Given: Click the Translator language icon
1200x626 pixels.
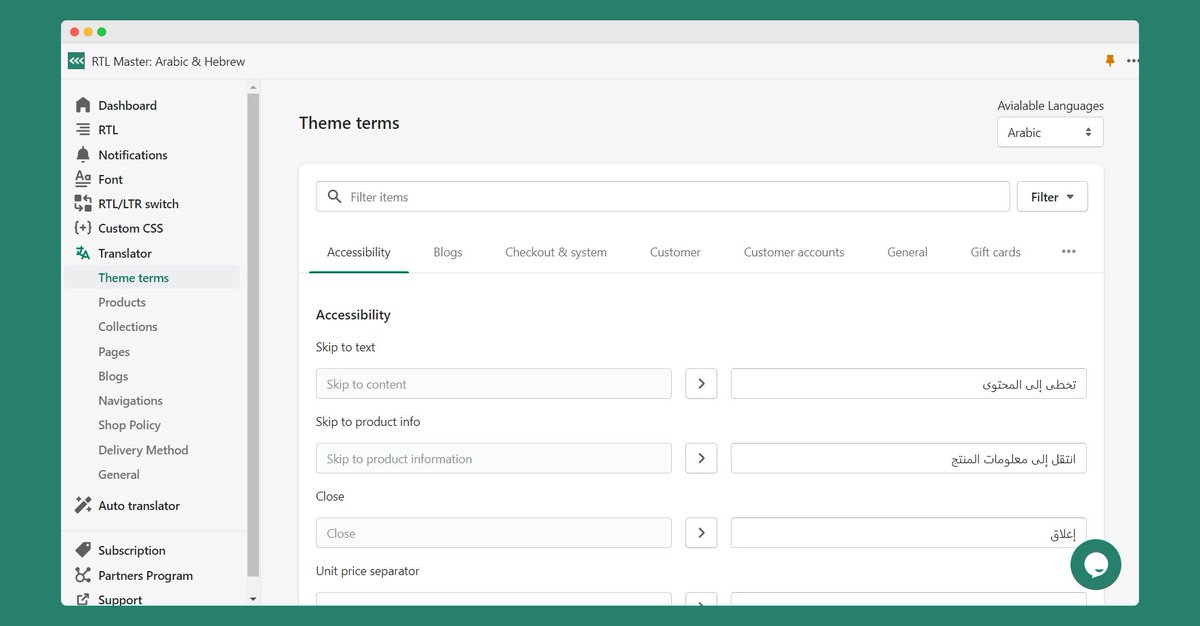Looking at the screenshot, I should [83, 253].
